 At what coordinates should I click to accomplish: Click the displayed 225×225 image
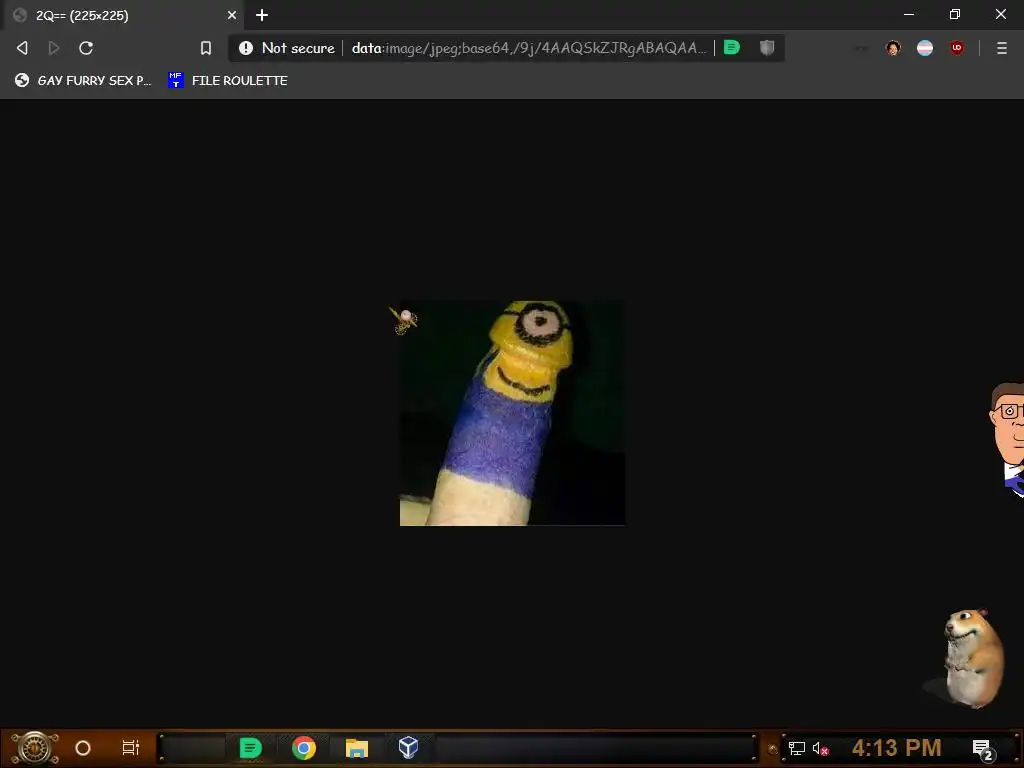512,413
